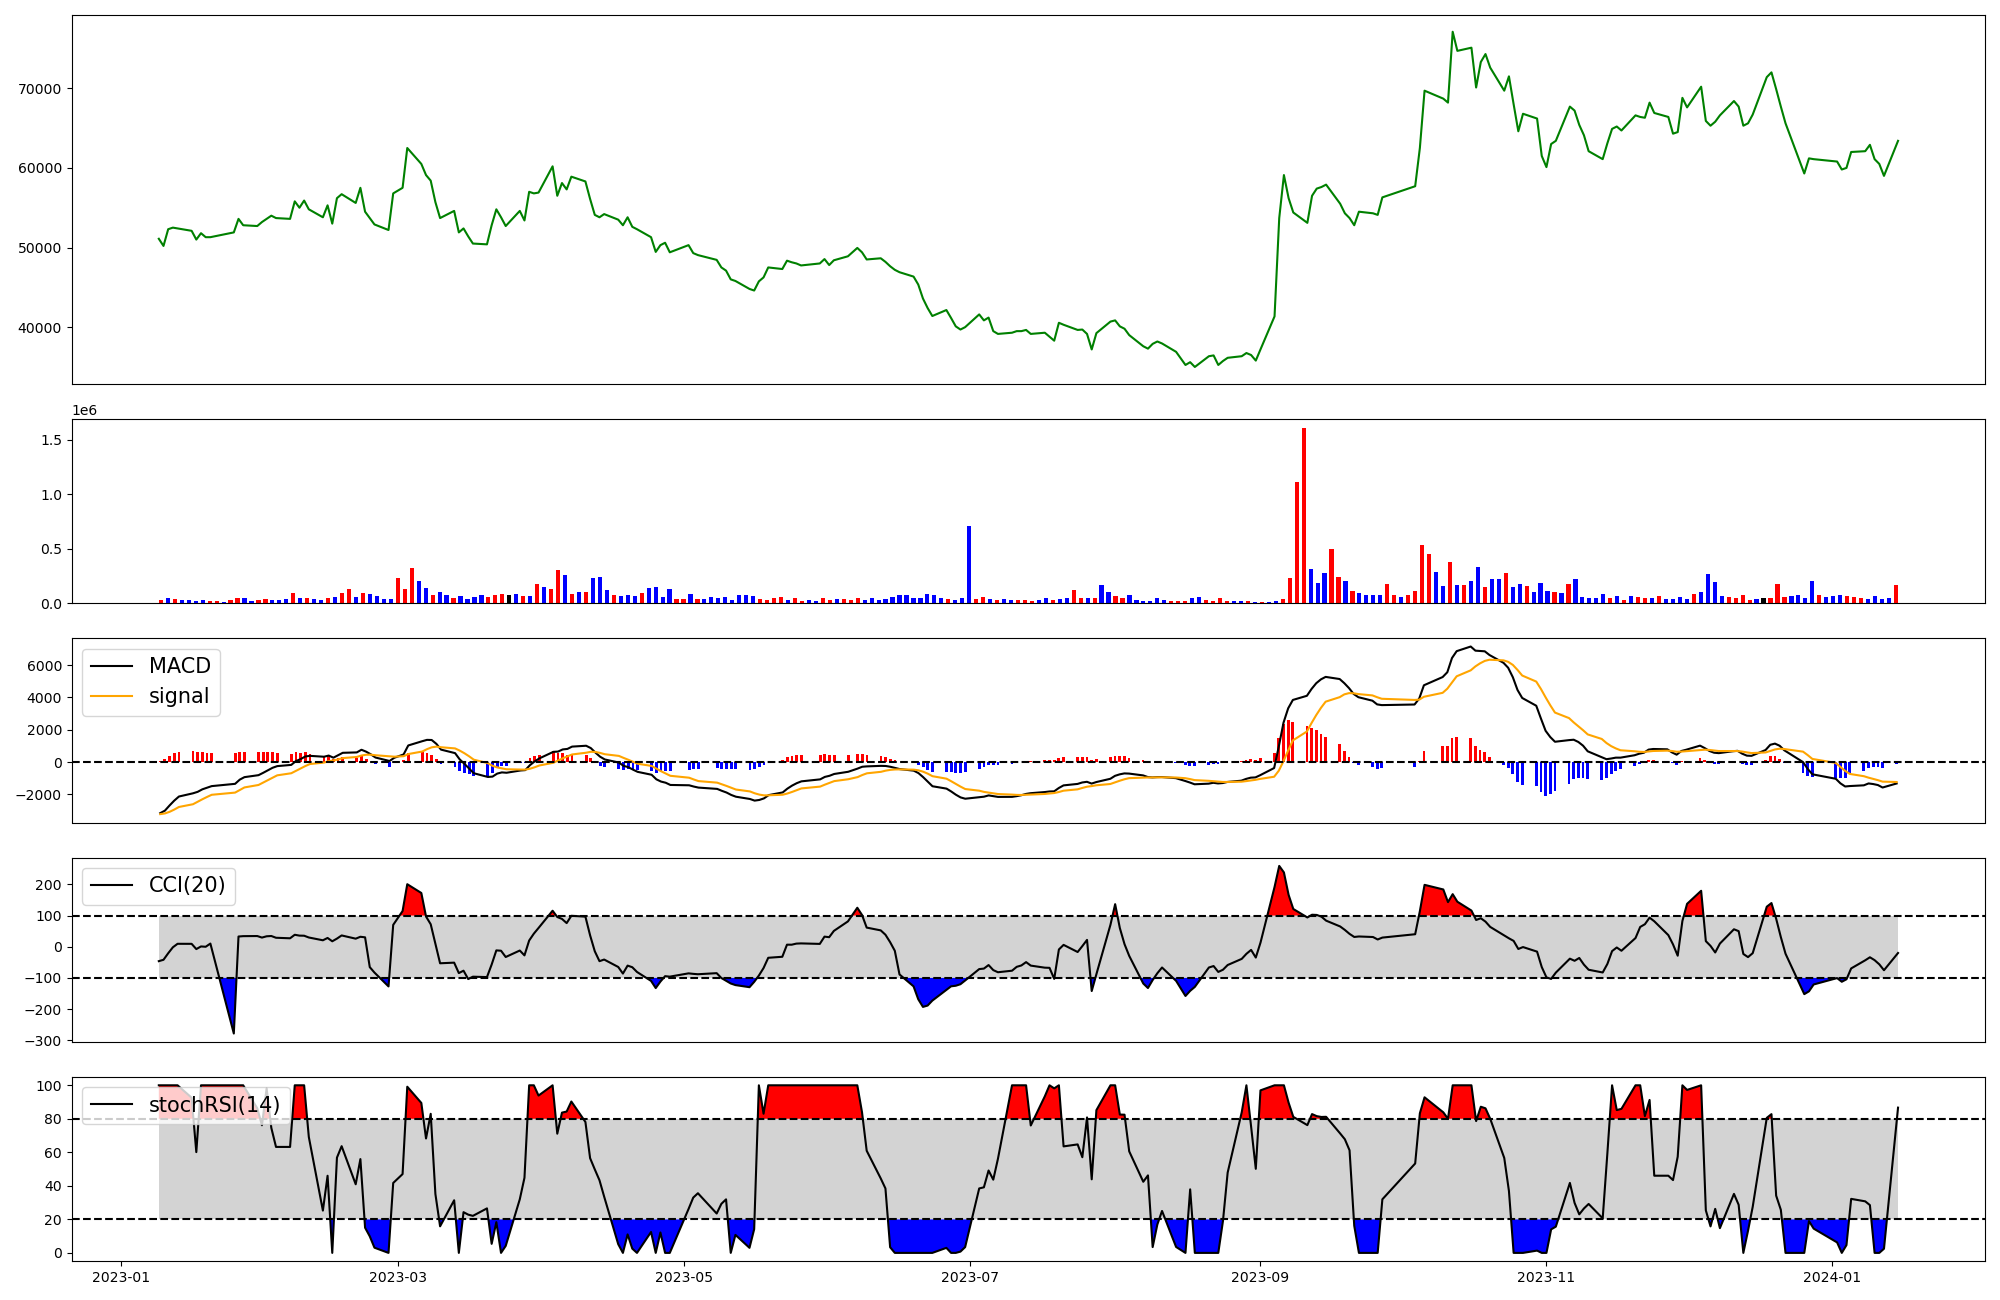Viewport: 2000px width, 1300px height.
Task: Click the 70000 price axis tick label
Action: click(x=40, y=89)
